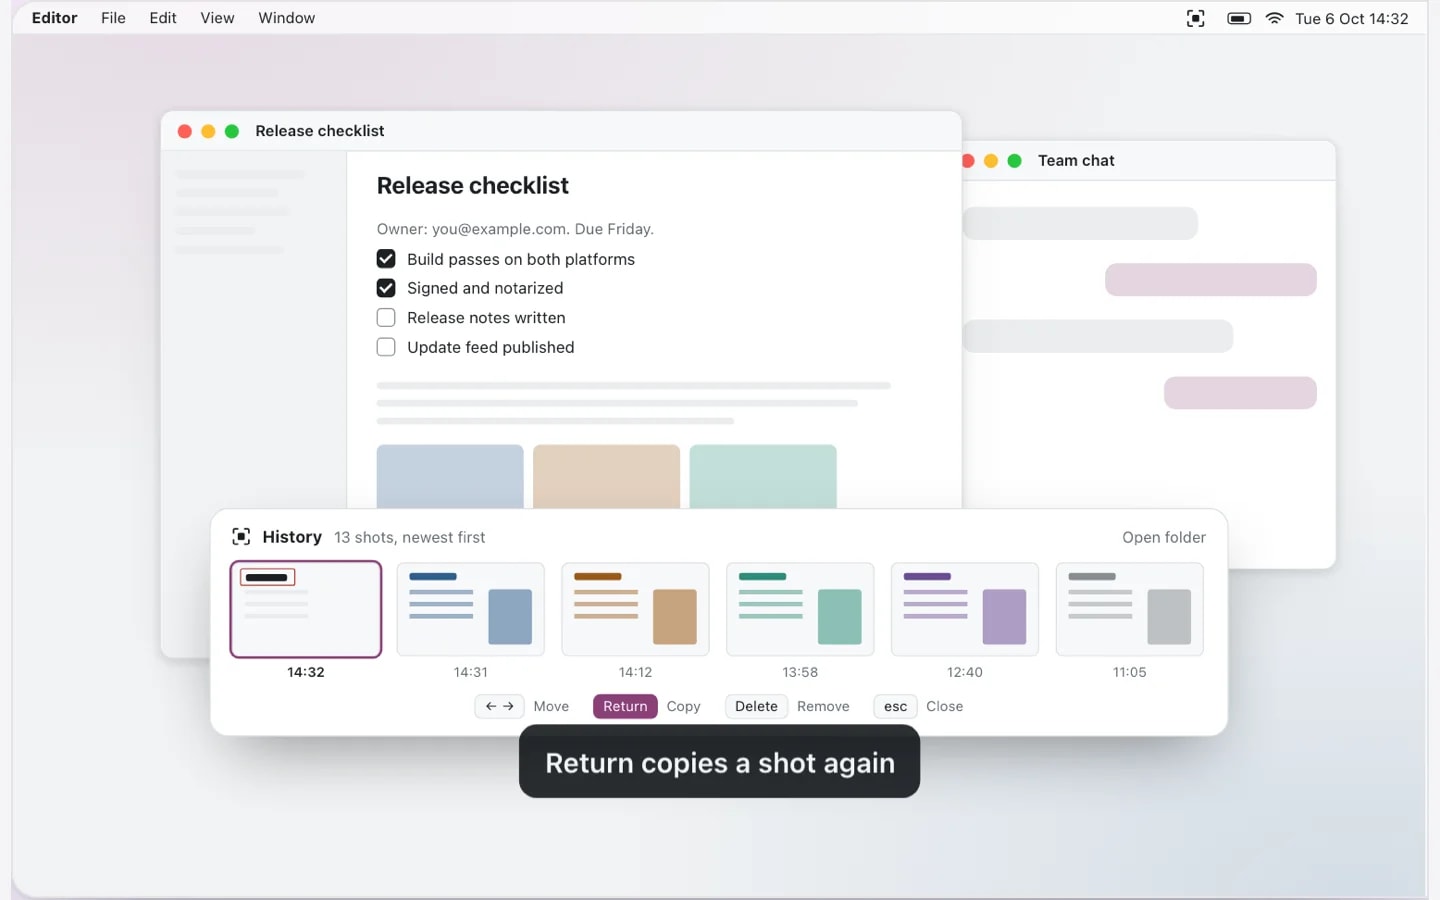Click Open folder in History panel
Screen dimensions: 1440x900
1164,537
